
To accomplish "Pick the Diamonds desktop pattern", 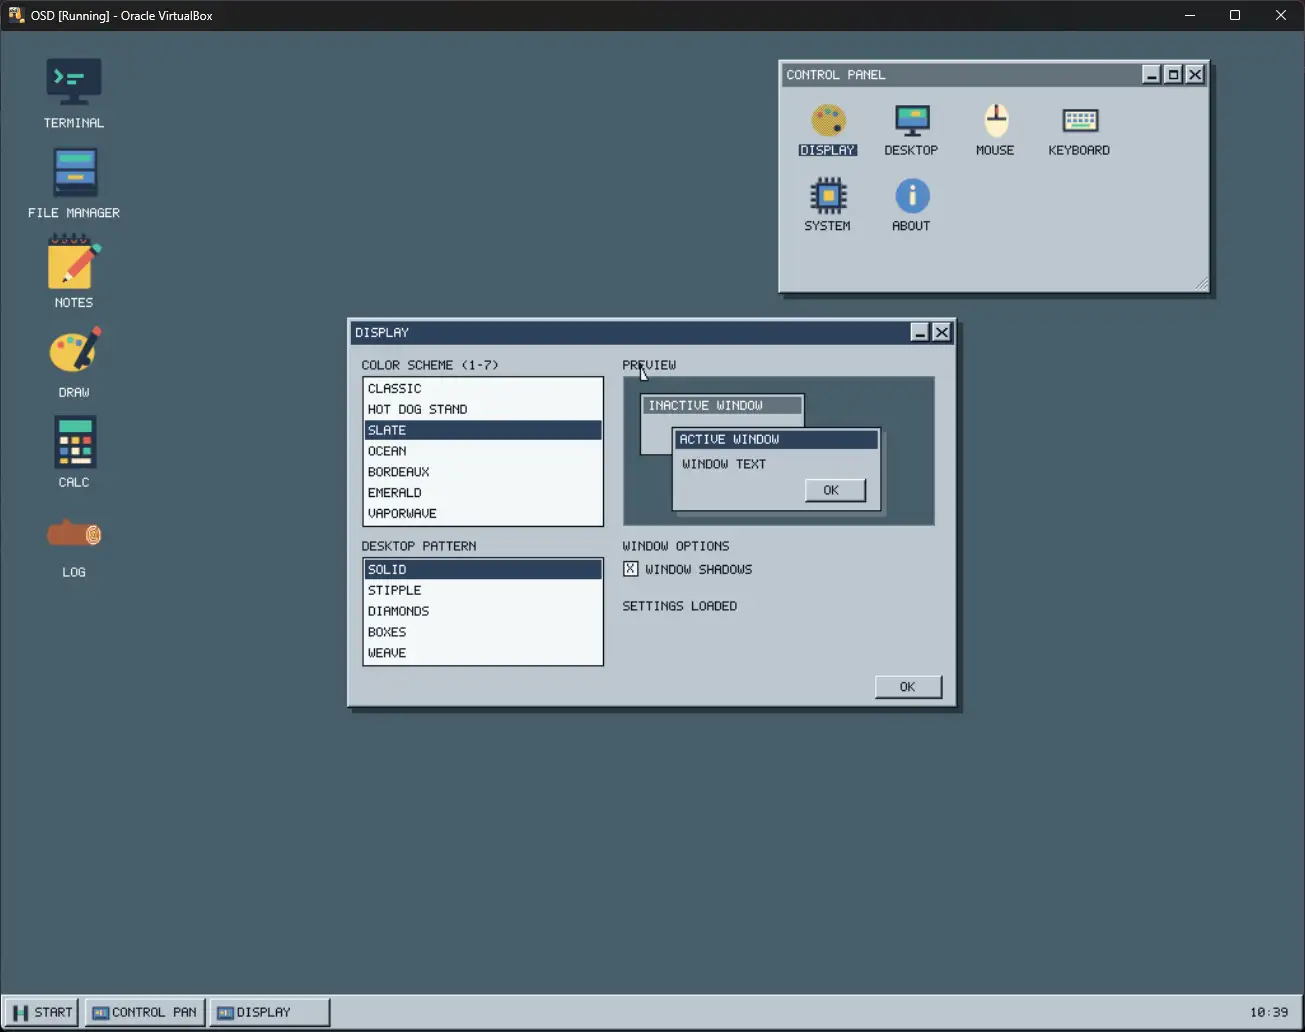I will pos(483,611).
